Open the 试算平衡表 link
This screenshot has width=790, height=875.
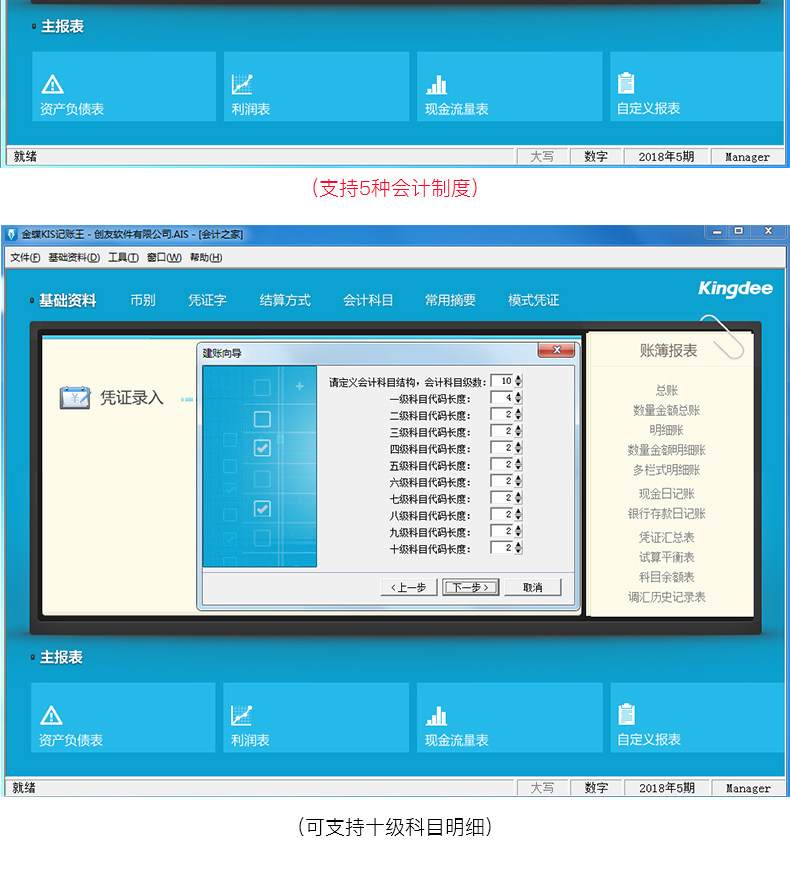tap(667, 557)
